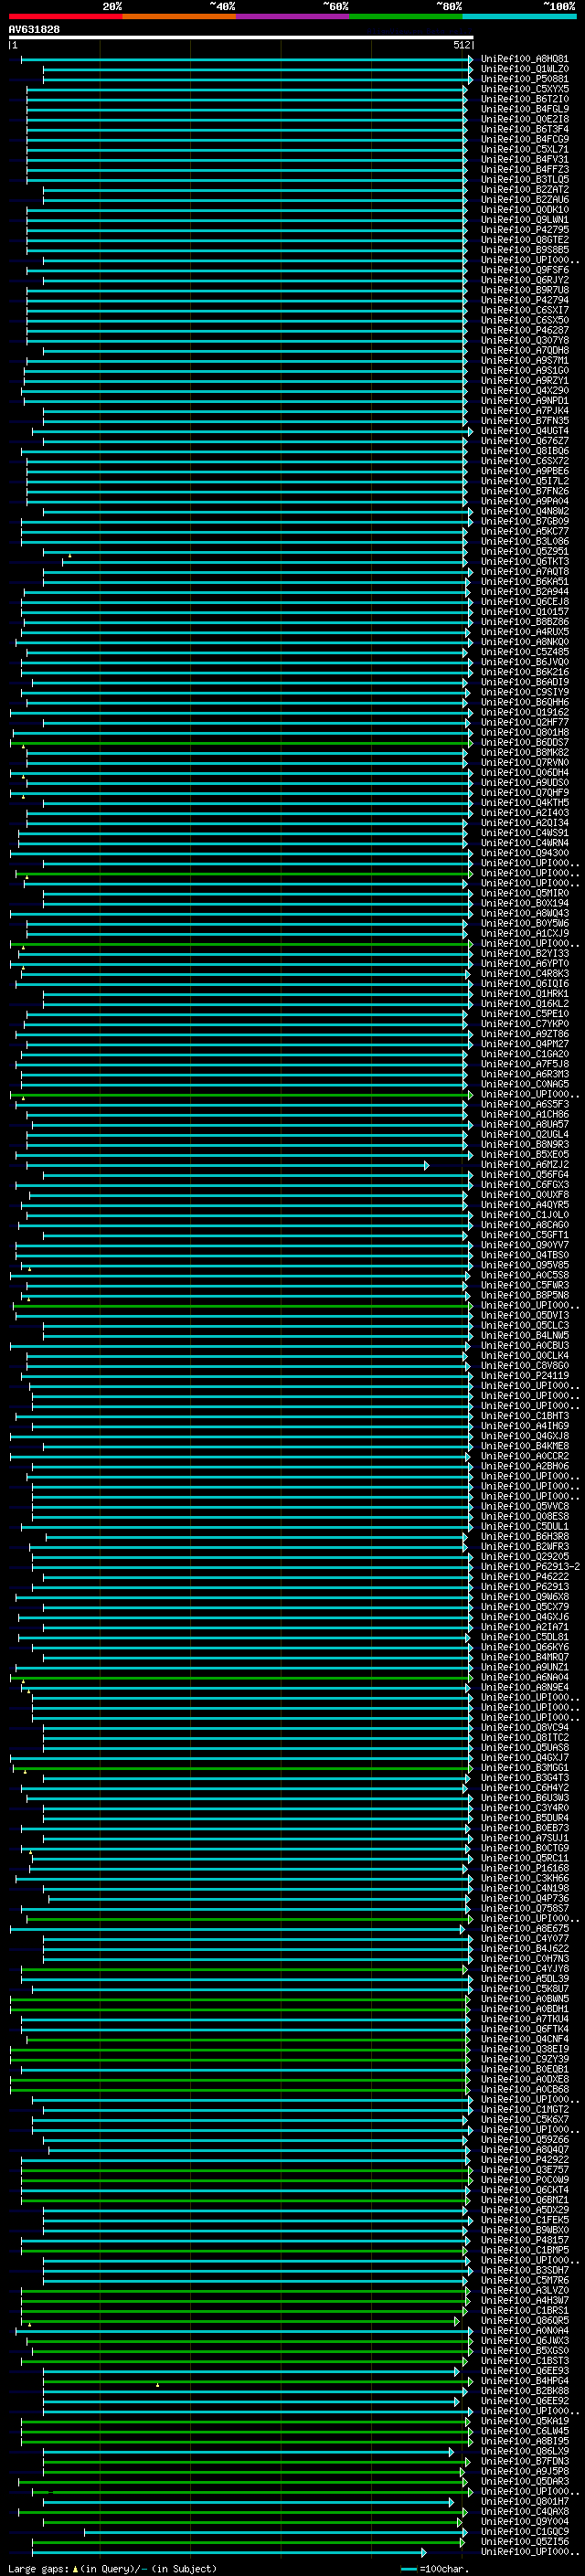Select the UniRef100_Q0DK10 label

tap(524, 210)
